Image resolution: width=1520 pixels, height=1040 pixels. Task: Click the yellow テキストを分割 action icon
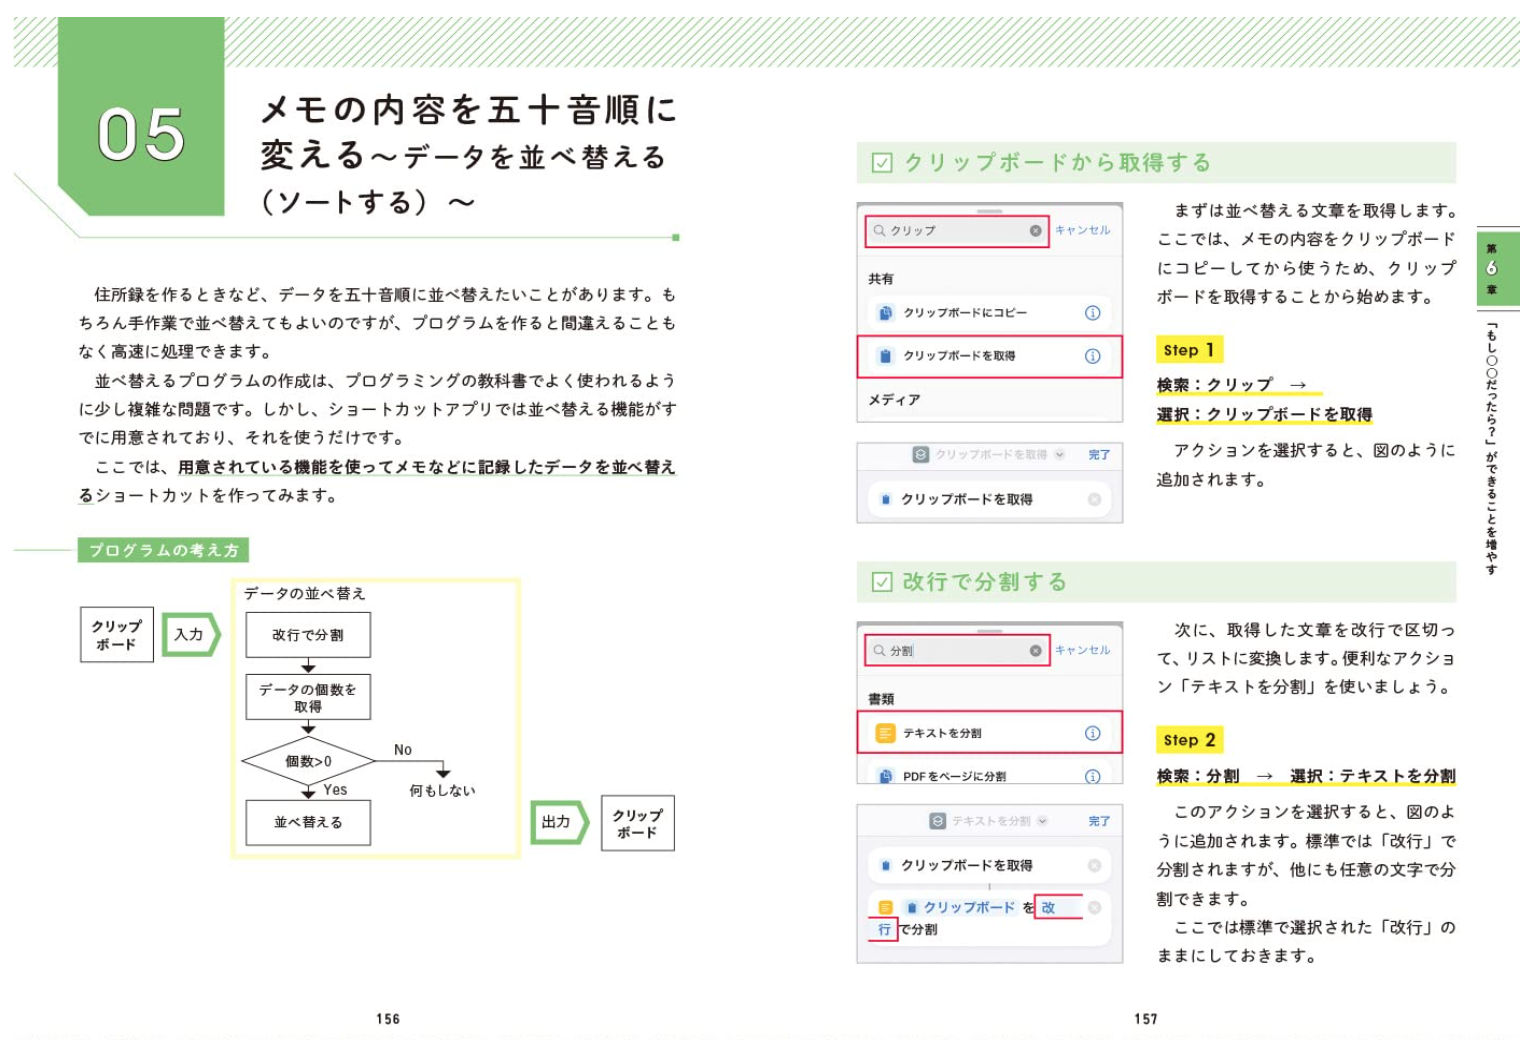pos(885,733)
